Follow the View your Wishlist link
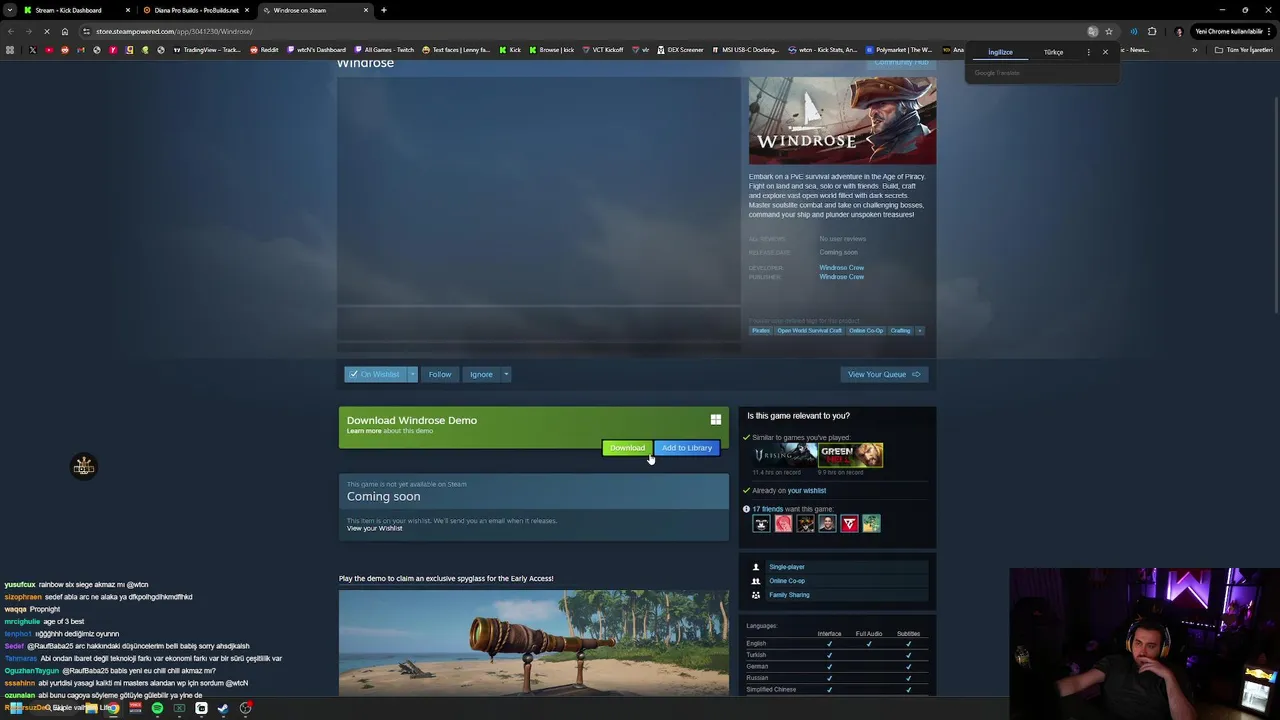This screenshot has height=720, width=1280. pyautogui.click(x=374, y=528)
